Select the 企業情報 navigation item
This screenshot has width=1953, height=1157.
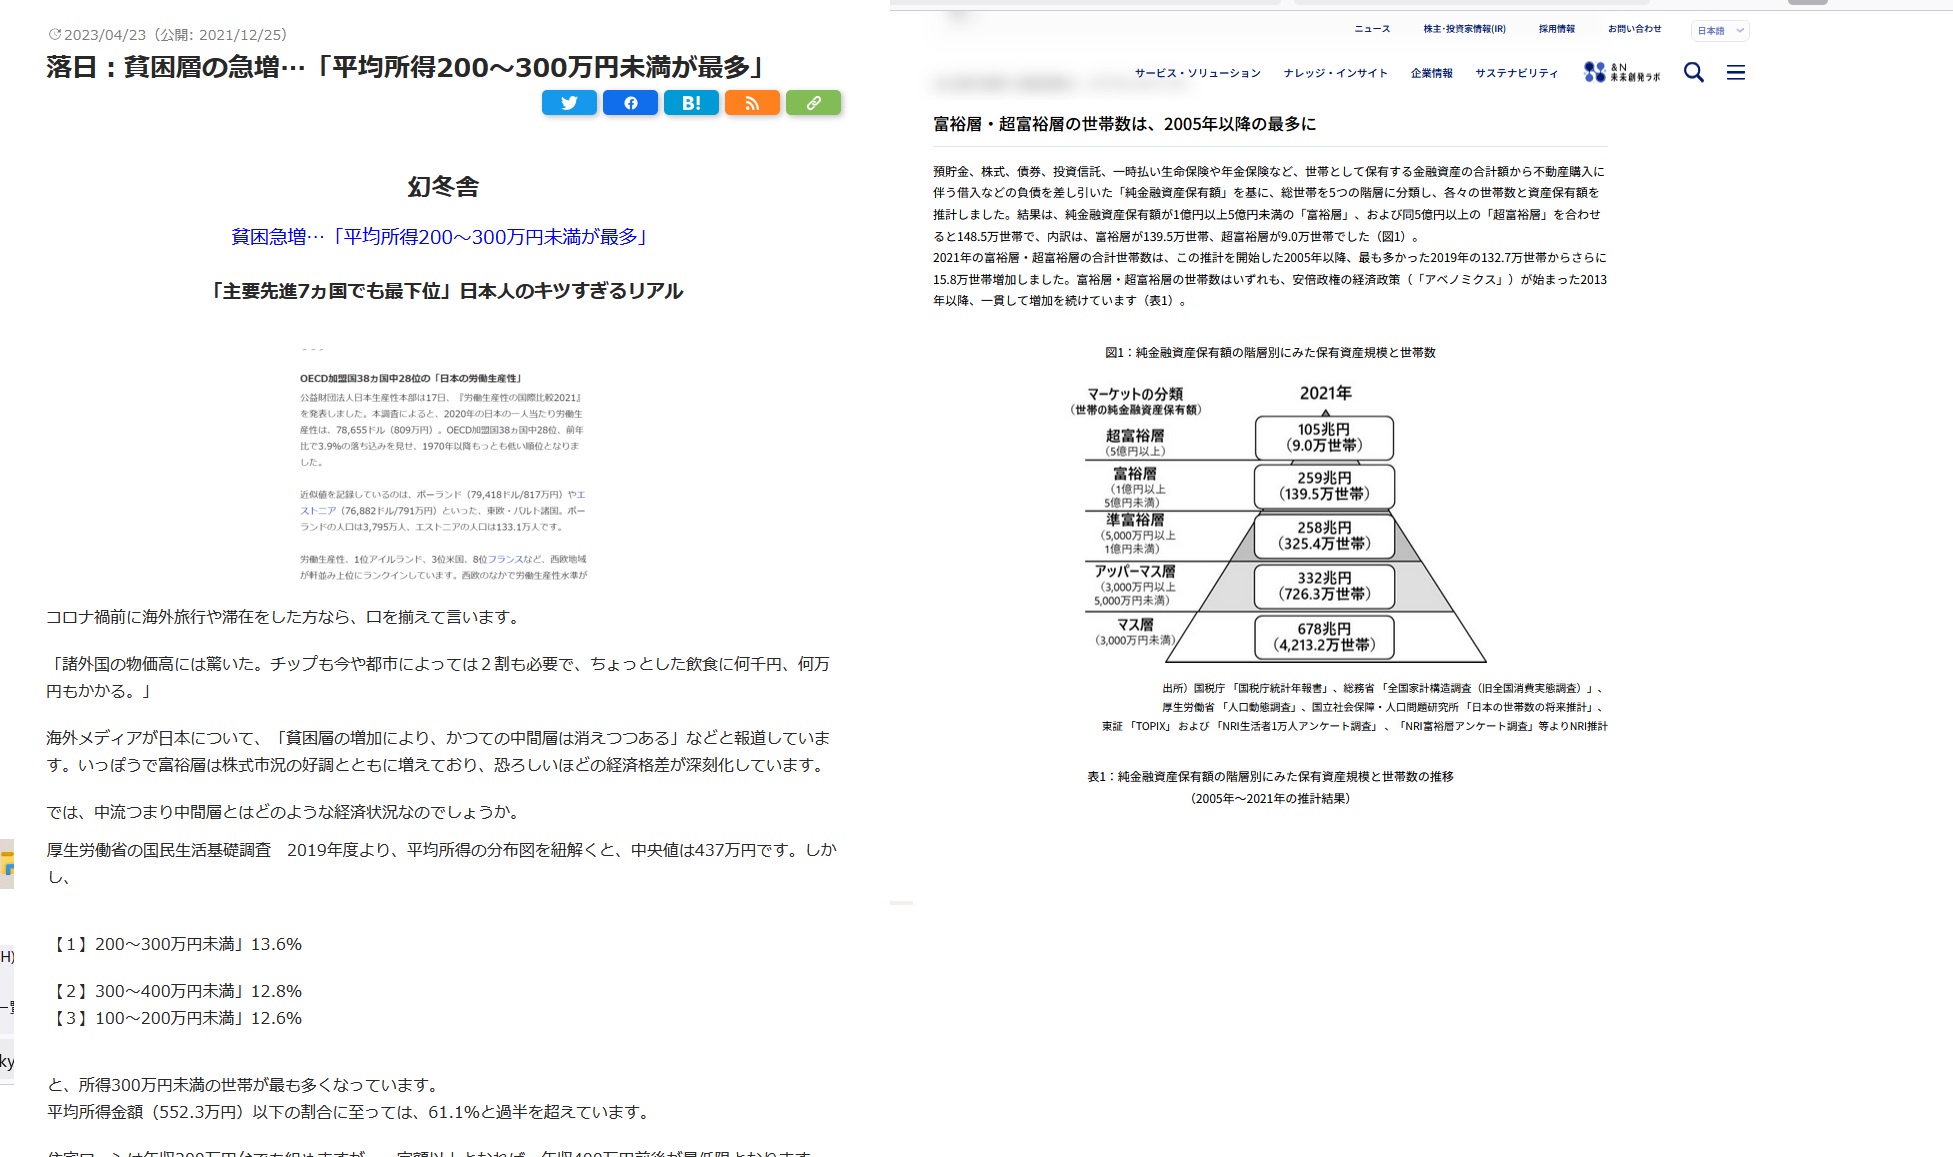click(1431, 72)
